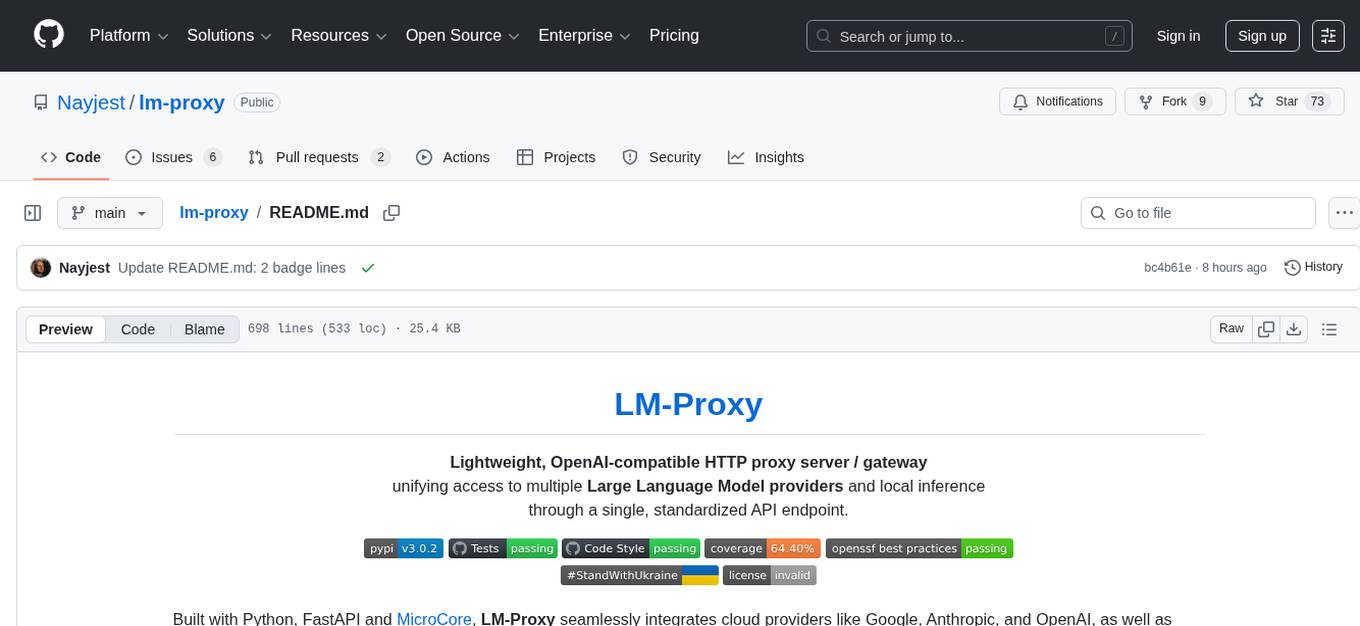Click Nayjest's profile avatar
Viewport: 1360px width, 626px height.
pos(40,267)
